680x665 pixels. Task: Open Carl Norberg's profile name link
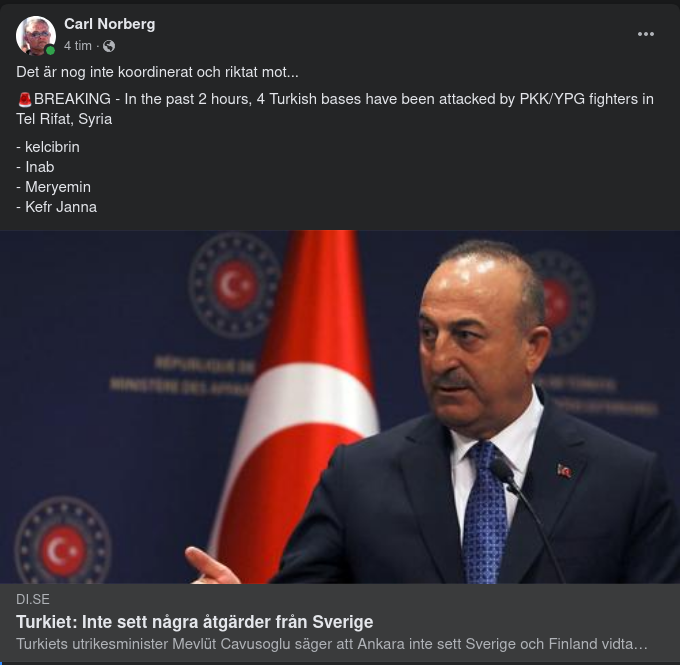pyautogui.click(x=109, y=24)
